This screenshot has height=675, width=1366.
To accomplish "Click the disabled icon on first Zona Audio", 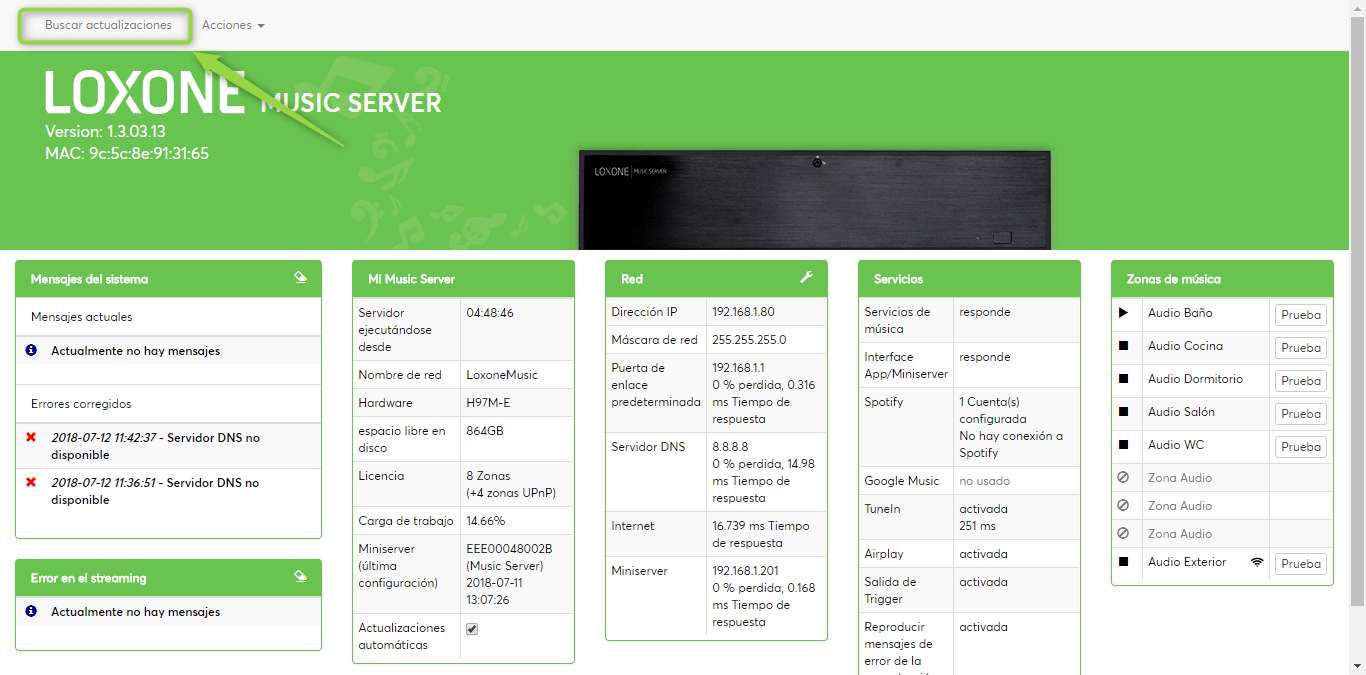I will pos(1123,478).
